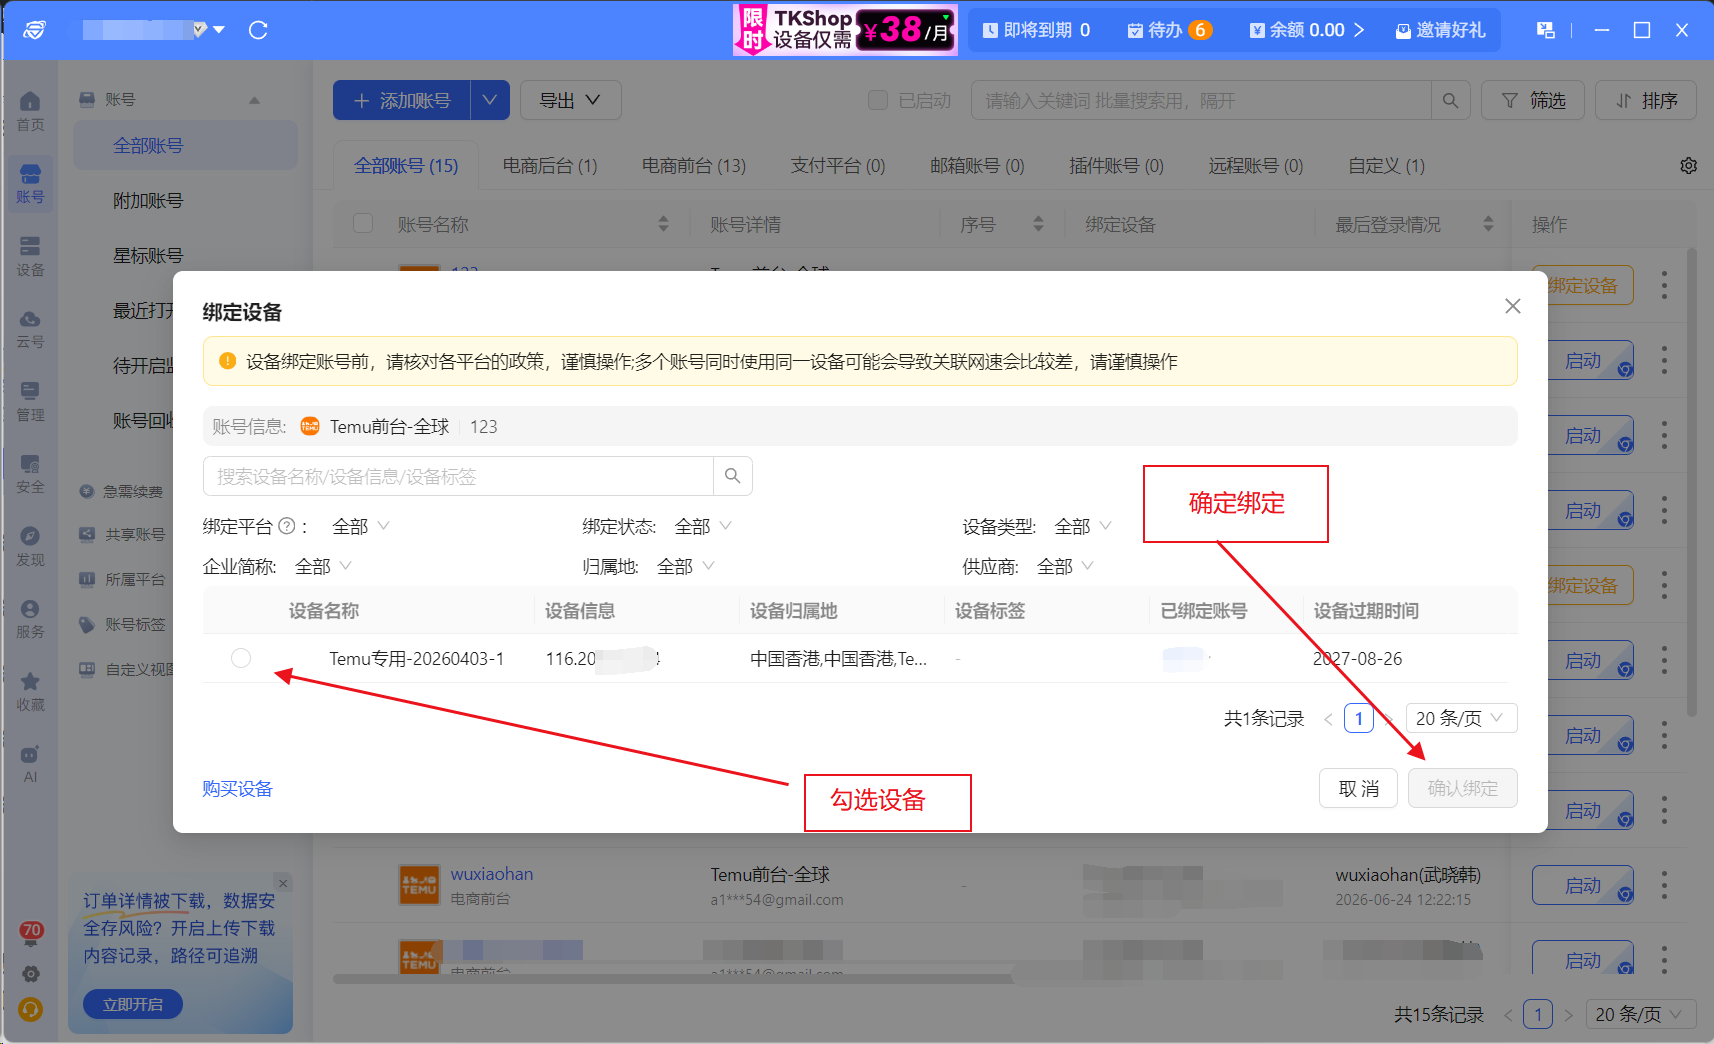Open the AI sidebar icon
This screenshot has height=1044, width=1714.
pyautogui.click(x=30, y=763)
